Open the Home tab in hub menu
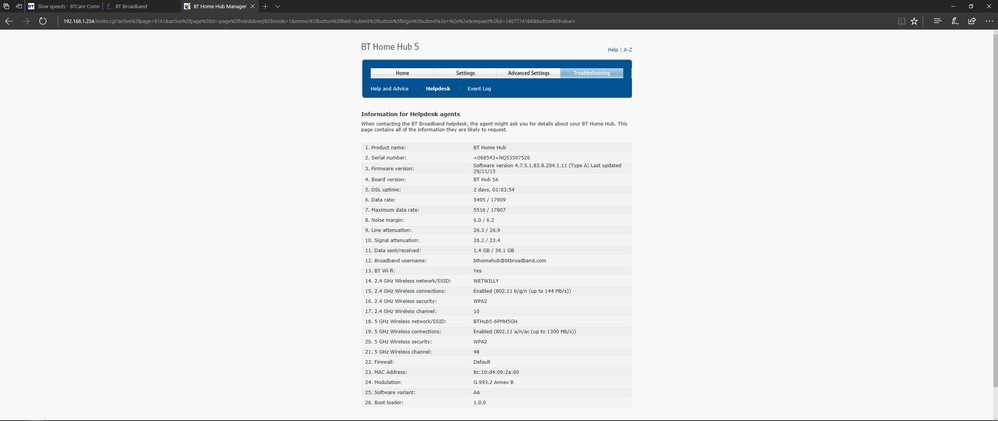Screen dimensions: 998x421 [402, 73]
